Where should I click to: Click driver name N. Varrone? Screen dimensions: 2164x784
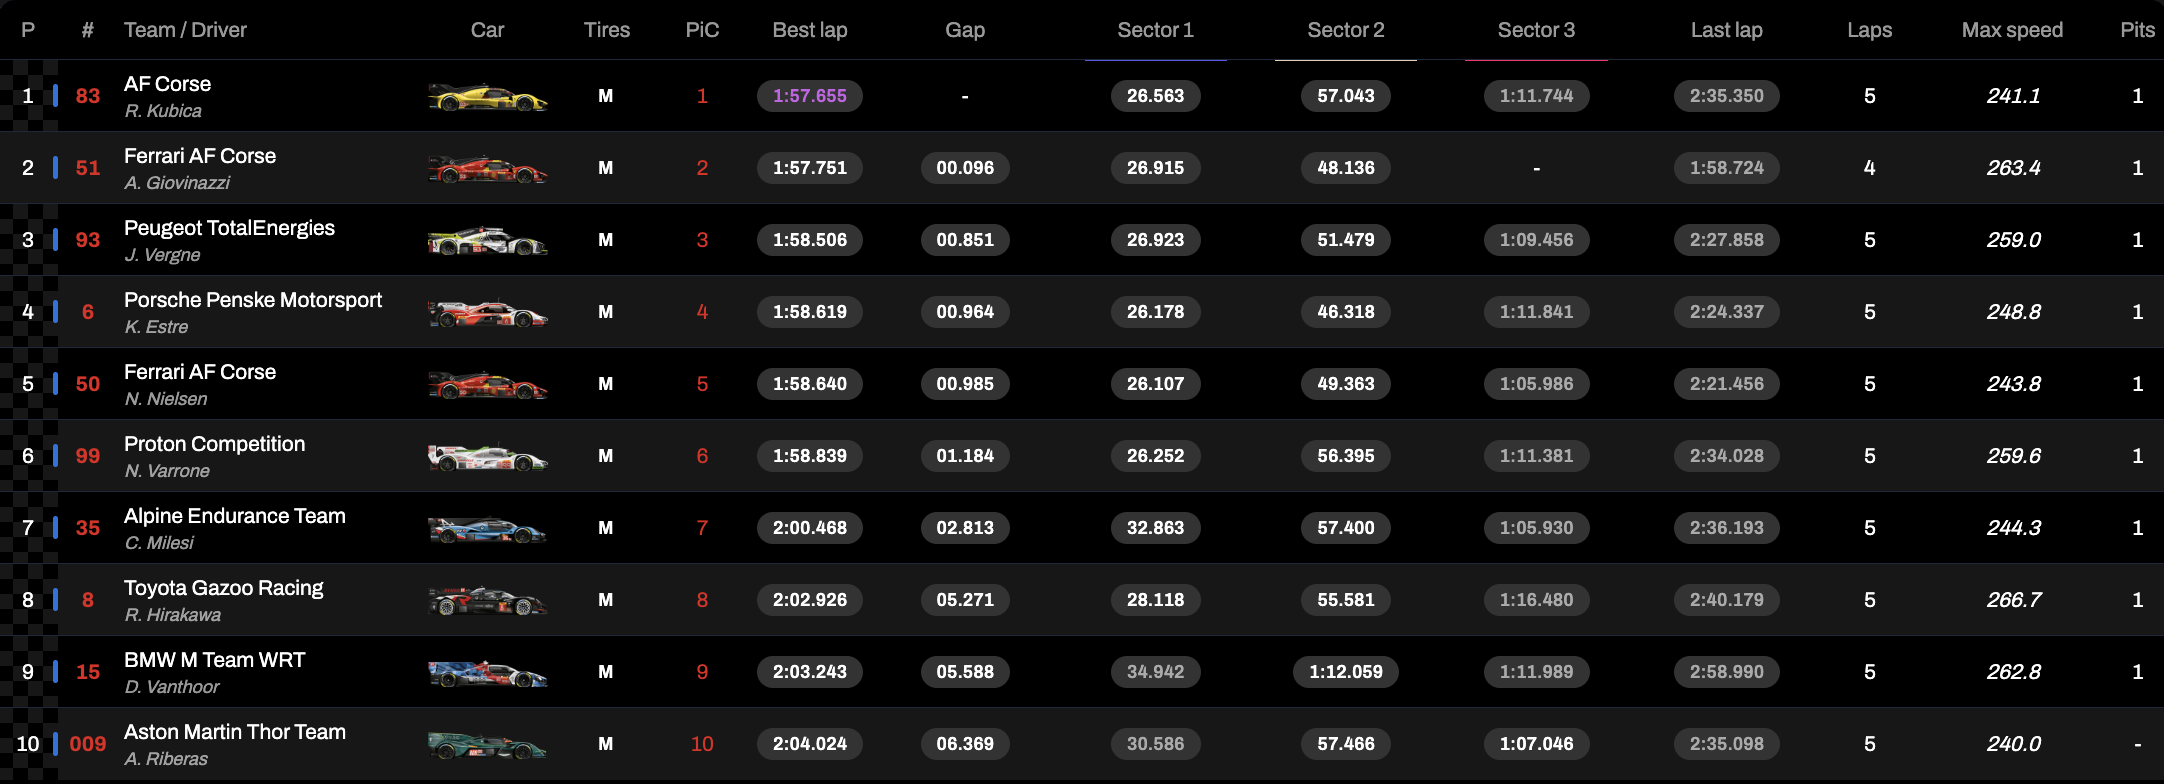[x=167, y=471]
